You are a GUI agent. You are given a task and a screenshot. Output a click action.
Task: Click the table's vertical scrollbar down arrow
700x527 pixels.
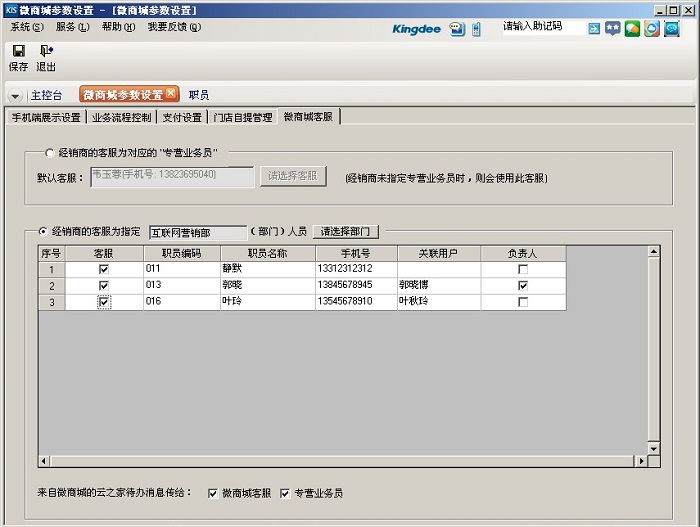click(654, 447)
